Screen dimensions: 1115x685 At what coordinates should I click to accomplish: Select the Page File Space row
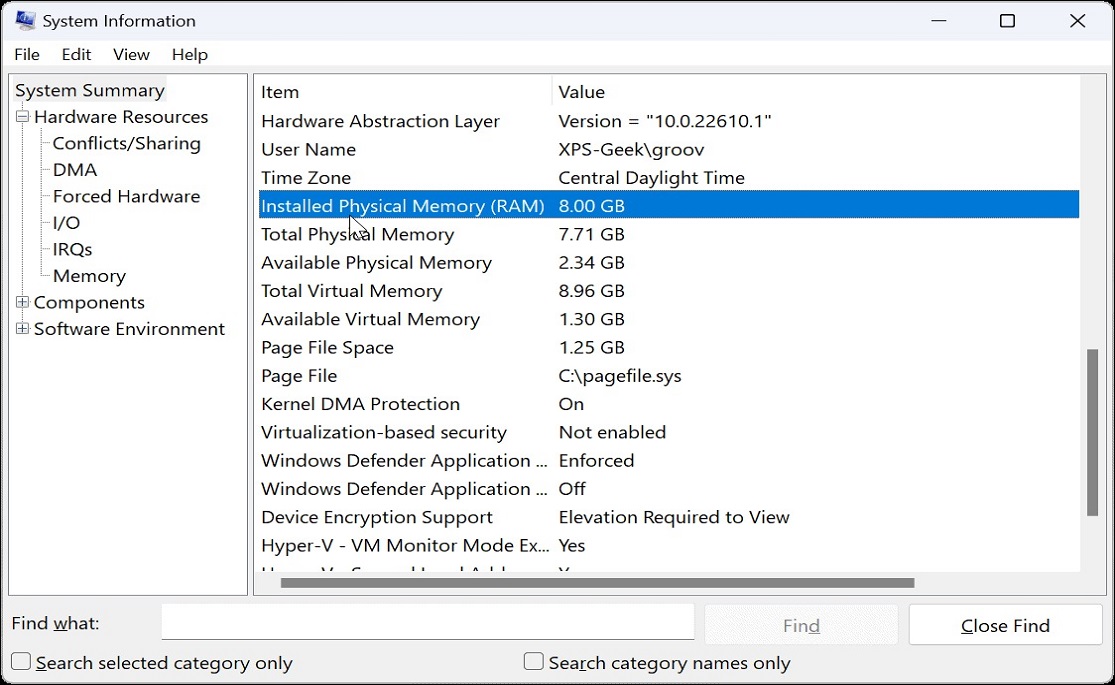pyautogui.click(x=668, y=347)
